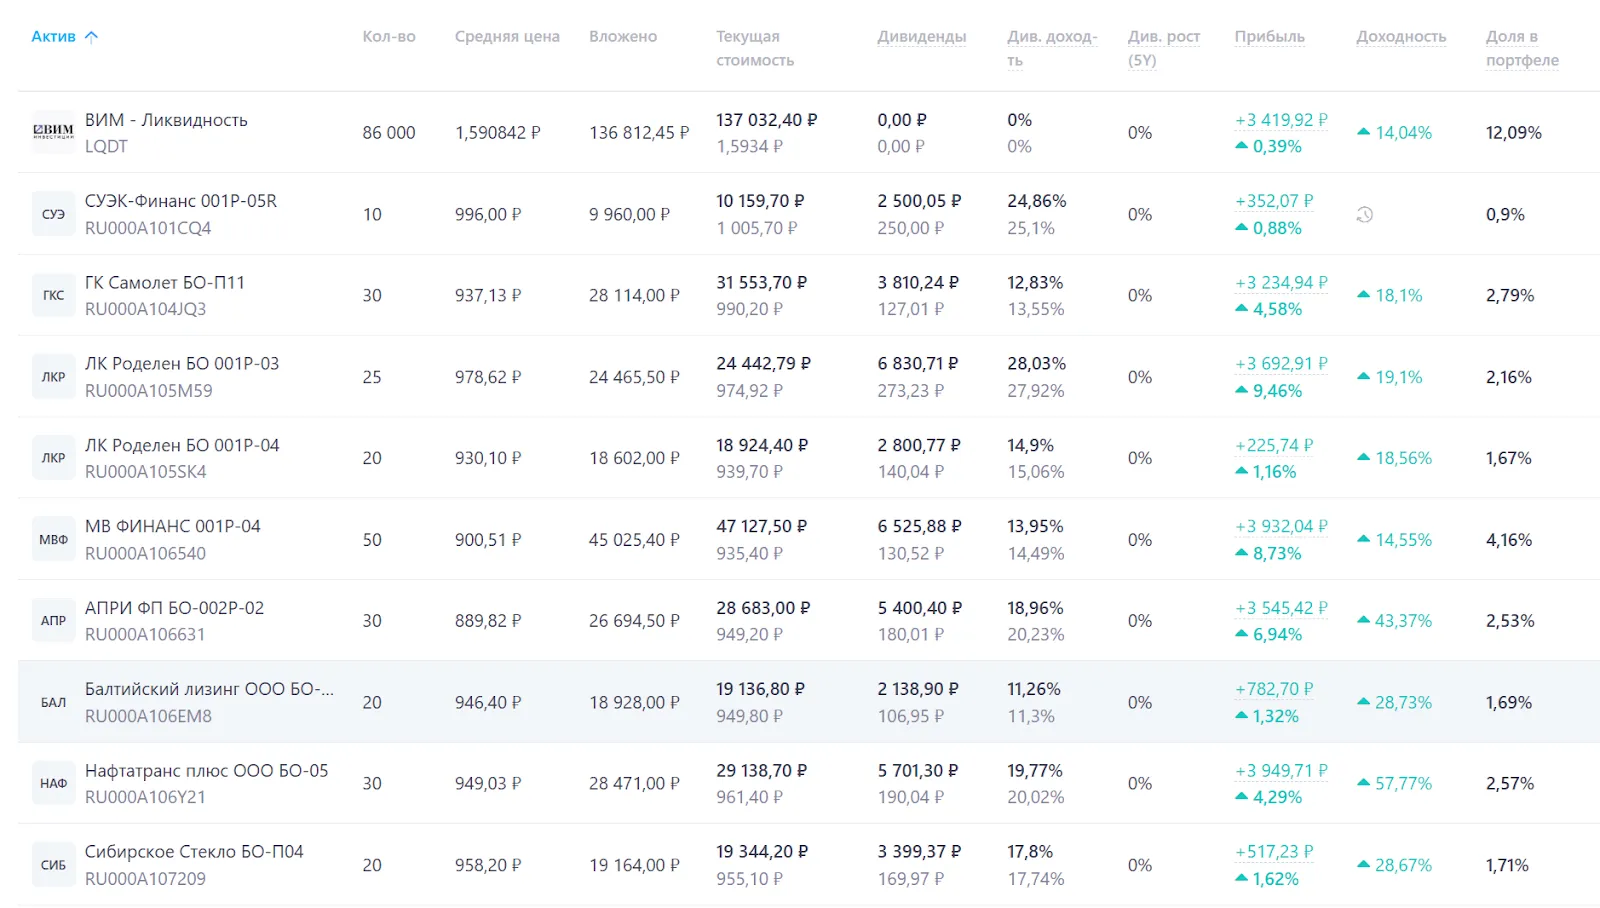Click the МВФ asset badge icon
The width and height of the screenshot is (1600, 908).
pyautogui.click(x=53, y=539)
